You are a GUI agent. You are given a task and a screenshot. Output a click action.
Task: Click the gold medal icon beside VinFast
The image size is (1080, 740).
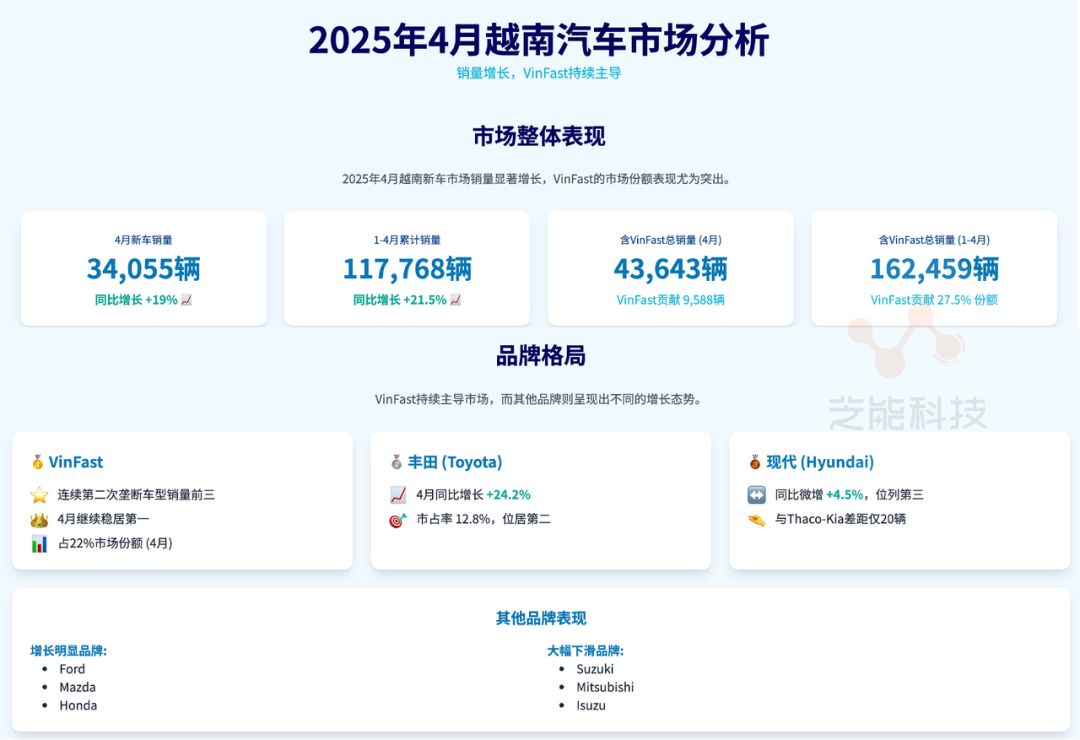click(x=37, y=462)
